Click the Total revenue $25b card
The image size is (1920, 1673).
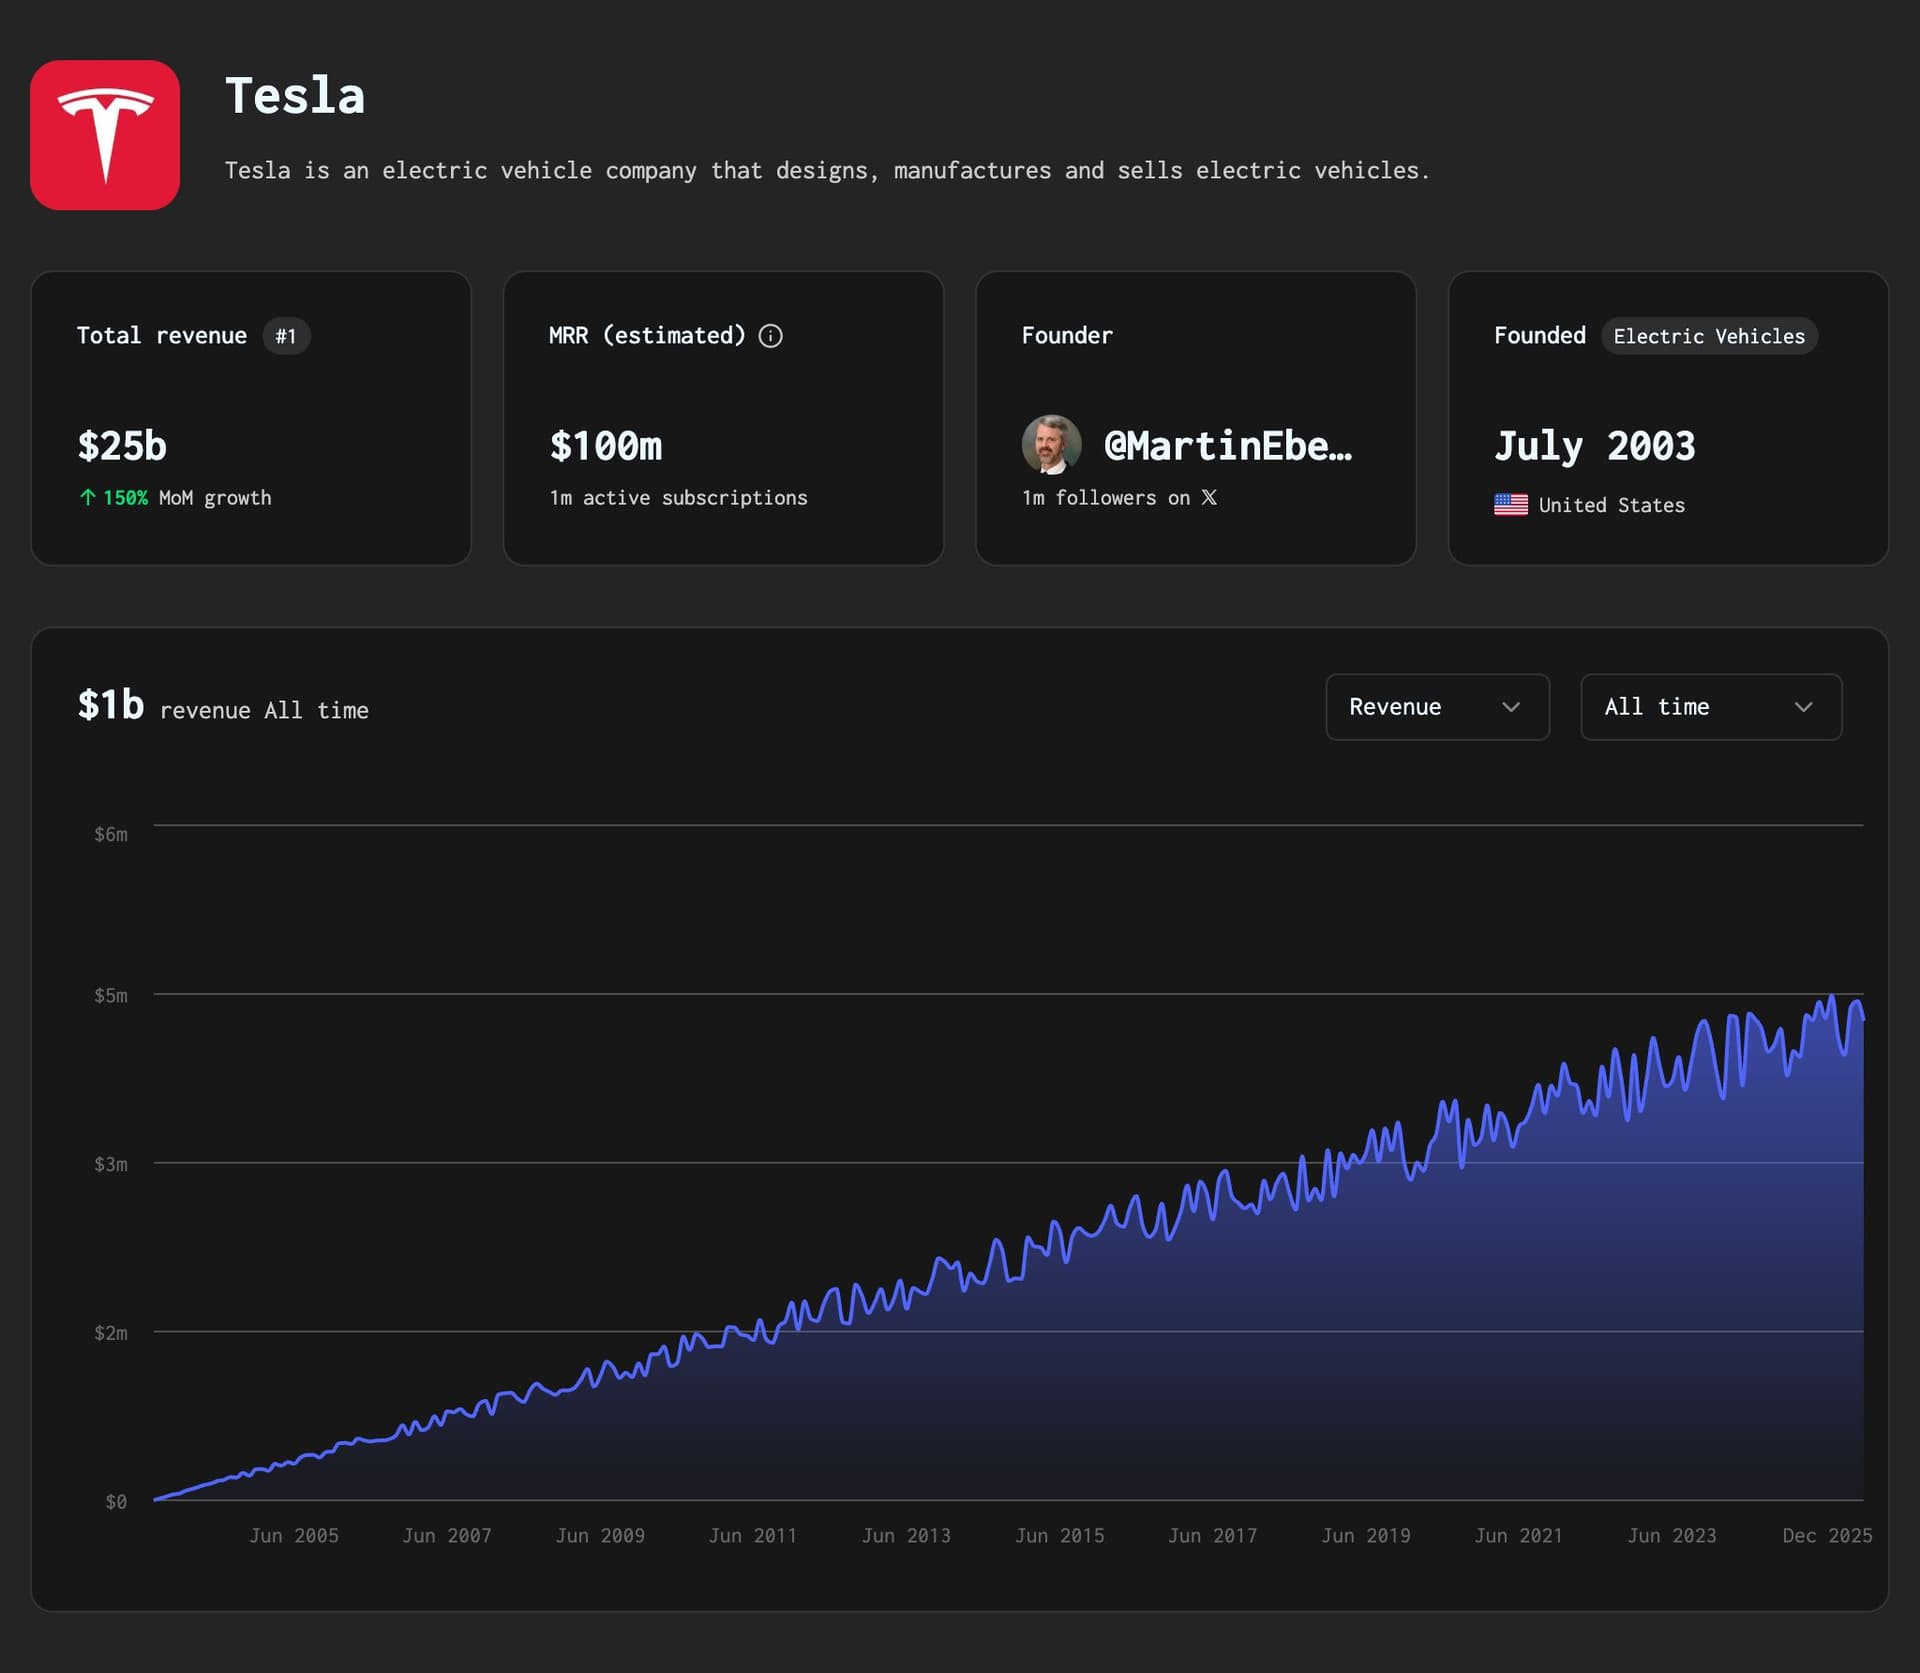click(x=250, y=418)
